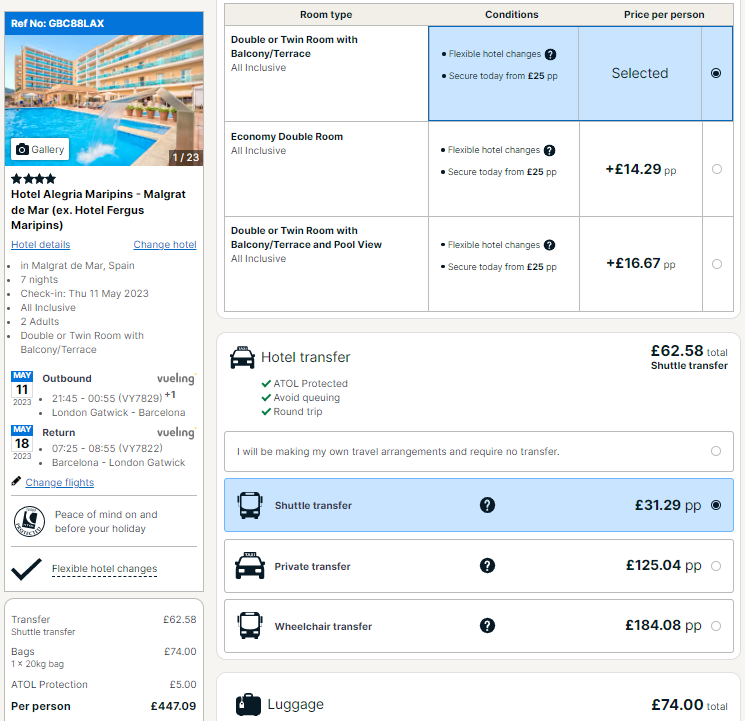Open help icon for Shuttle transfer

coord(487,505)
